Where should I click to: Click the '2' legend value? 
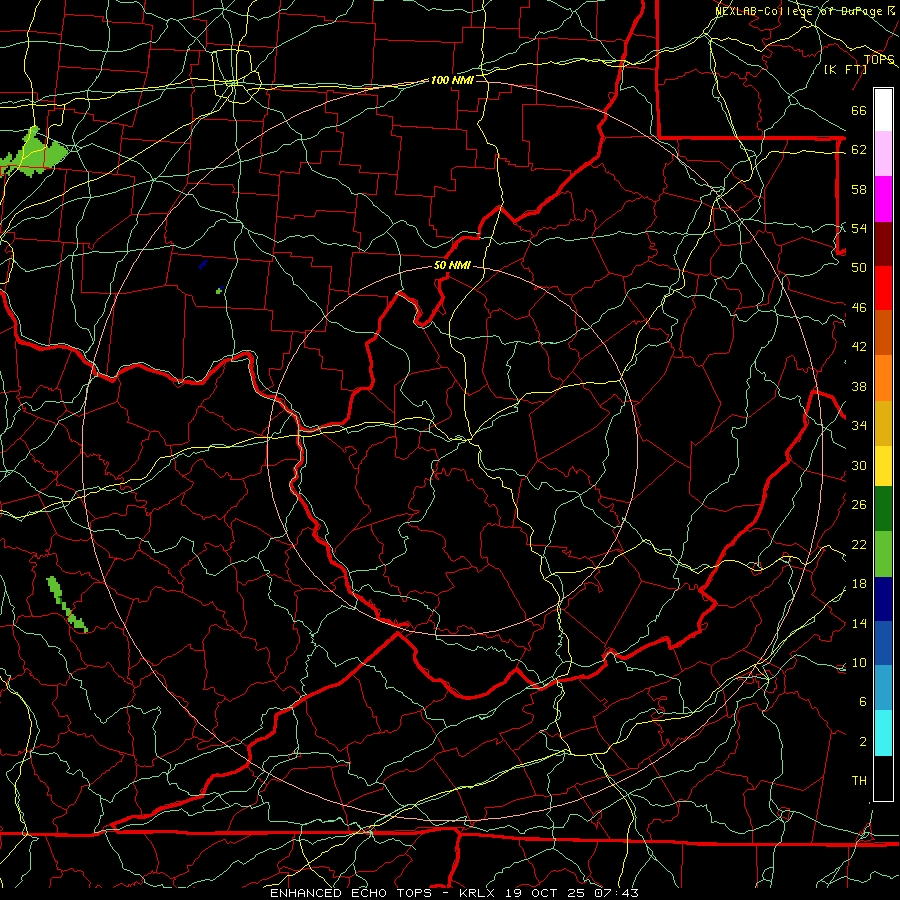coord(862,742)
